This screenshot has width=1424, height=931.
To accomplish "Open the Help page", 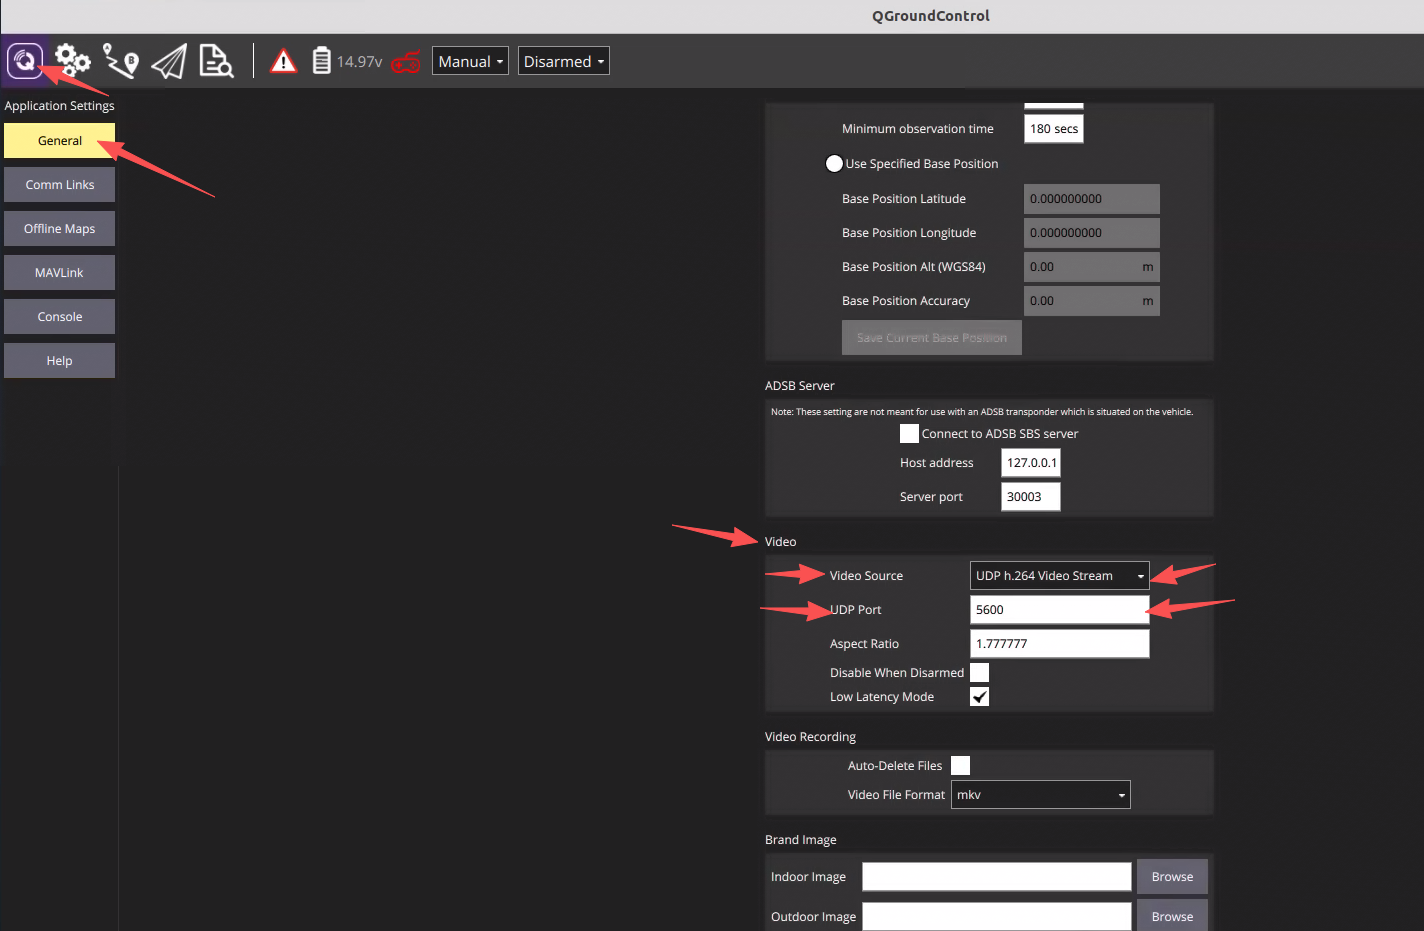I will [x=60, y=361].
